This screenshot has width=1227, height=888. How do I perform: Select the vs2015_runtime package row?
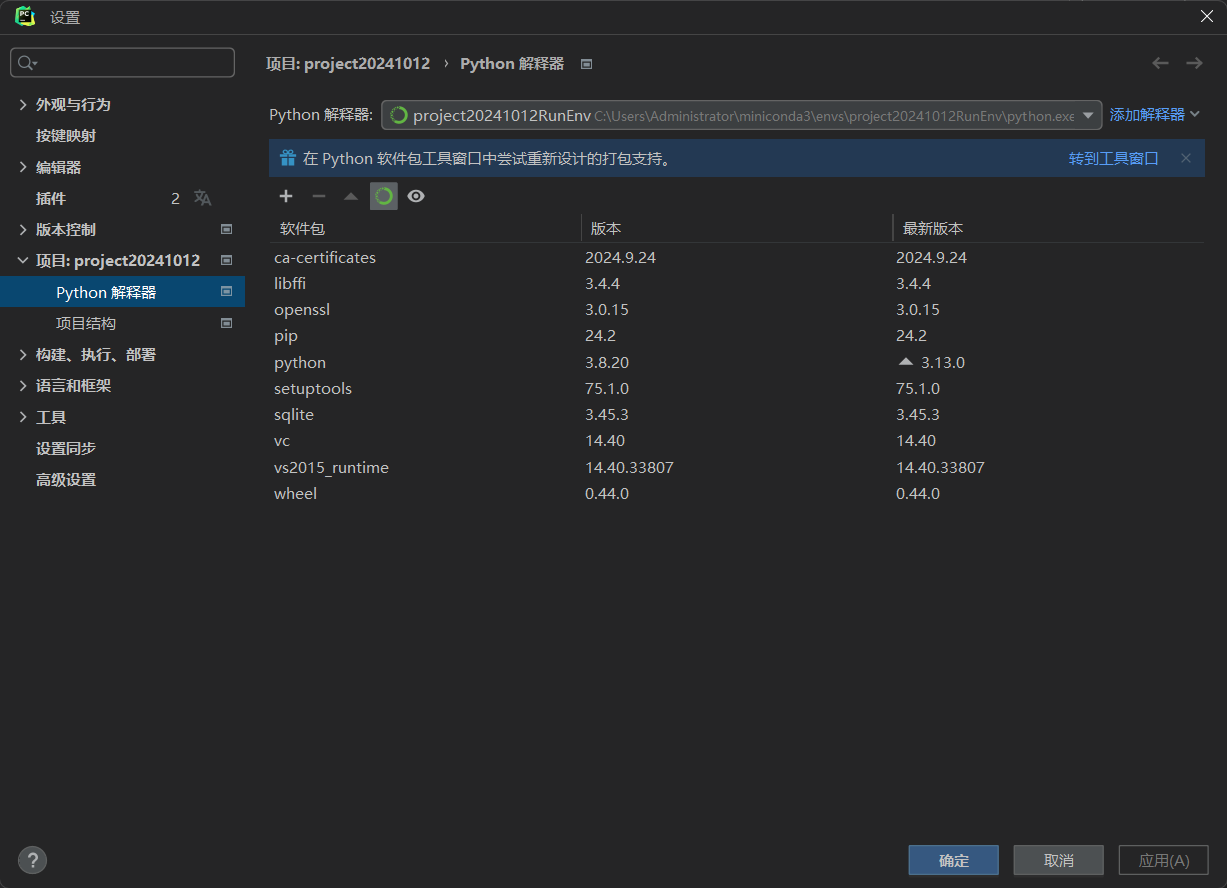point(737,467)
